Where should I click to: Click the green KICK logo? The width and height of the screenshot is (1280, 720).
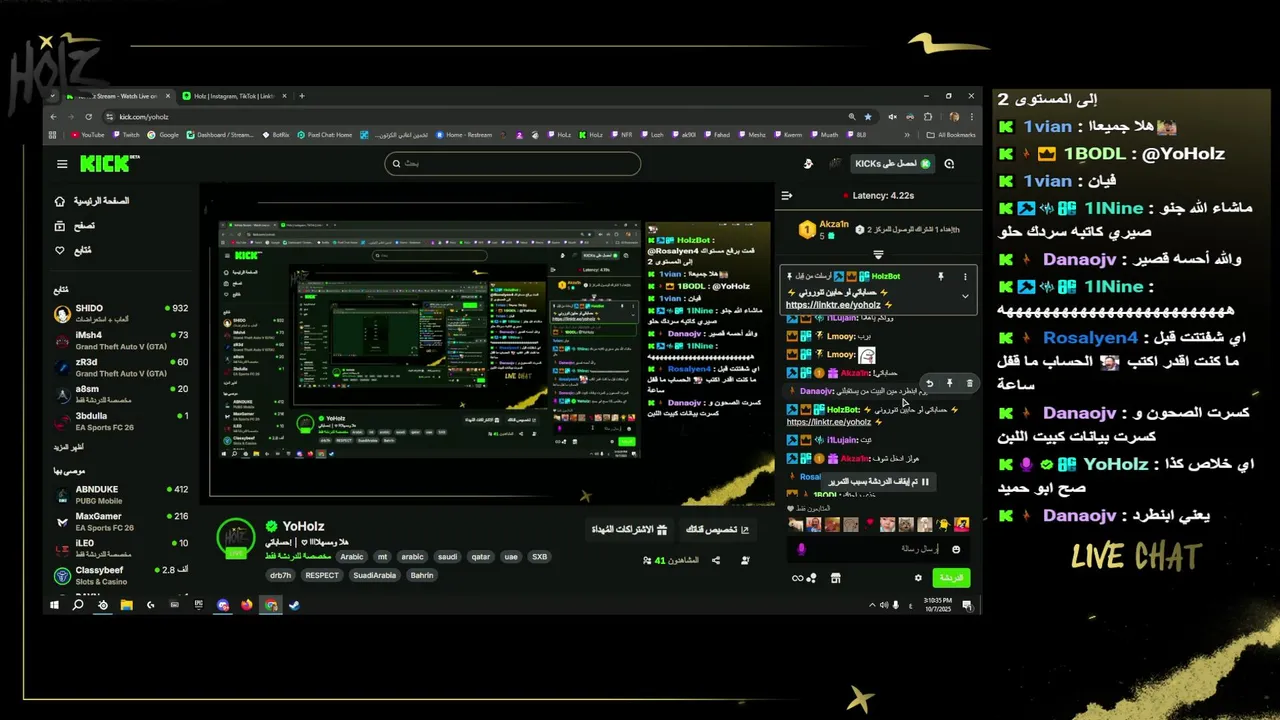tap(105, 163)
